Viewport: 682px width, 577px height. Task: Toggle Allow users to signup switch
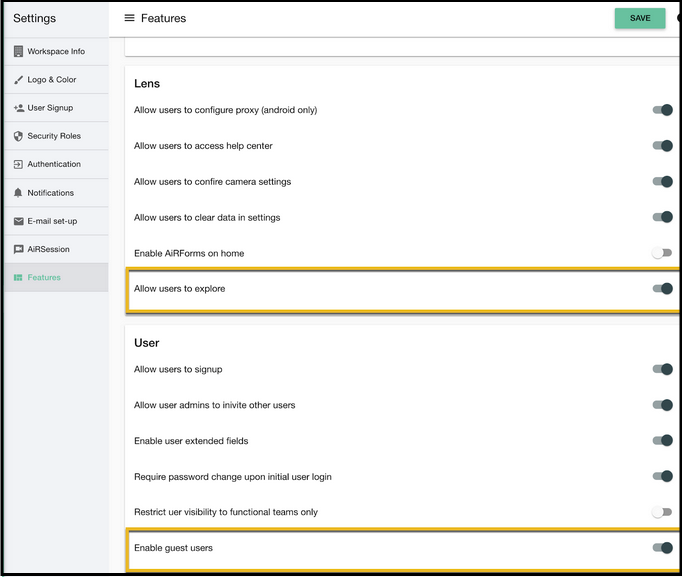(662, 369)
